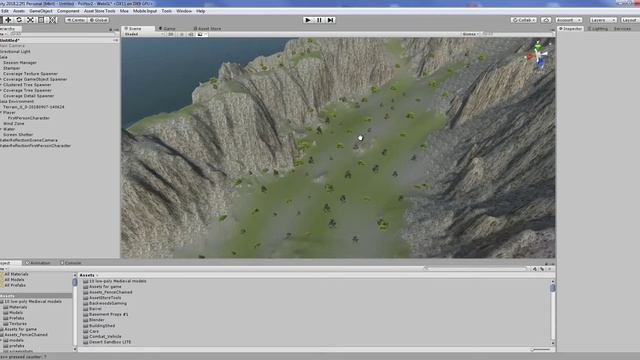Viewport: 640px width, 360px height.
Task: Toggle Scene view audio
Action: tap(191, 34)
